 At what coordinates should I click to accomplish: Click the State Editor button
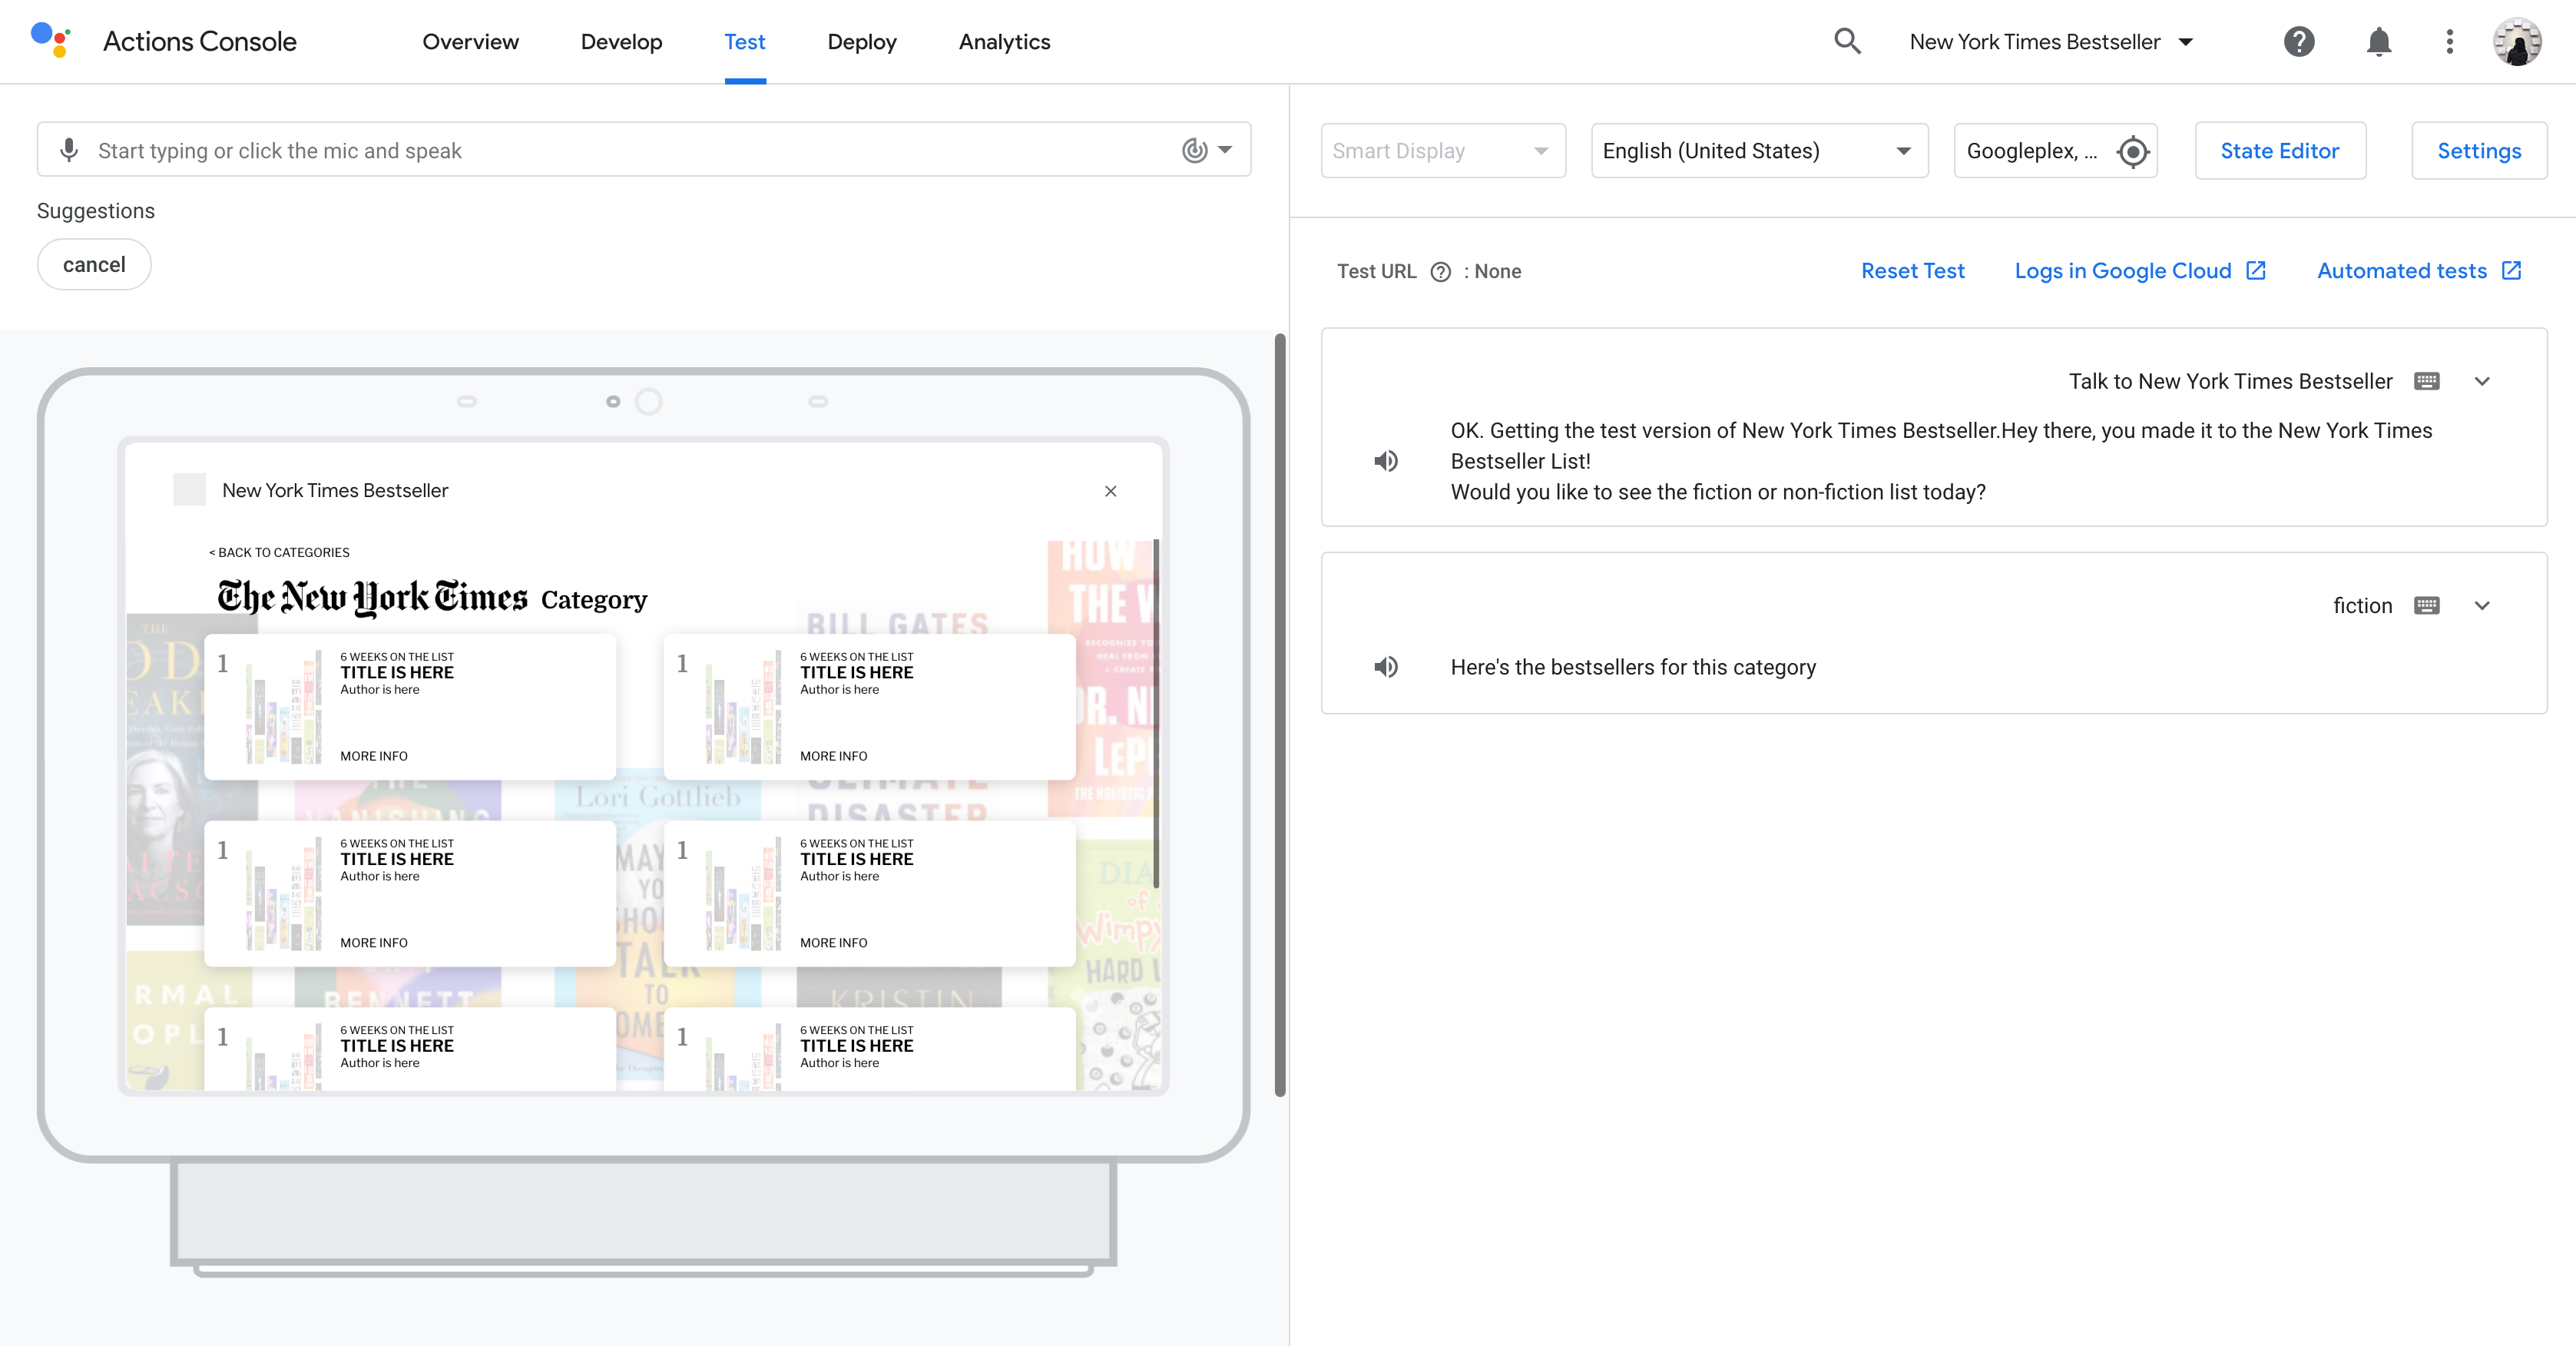(x=2279, y=151)
